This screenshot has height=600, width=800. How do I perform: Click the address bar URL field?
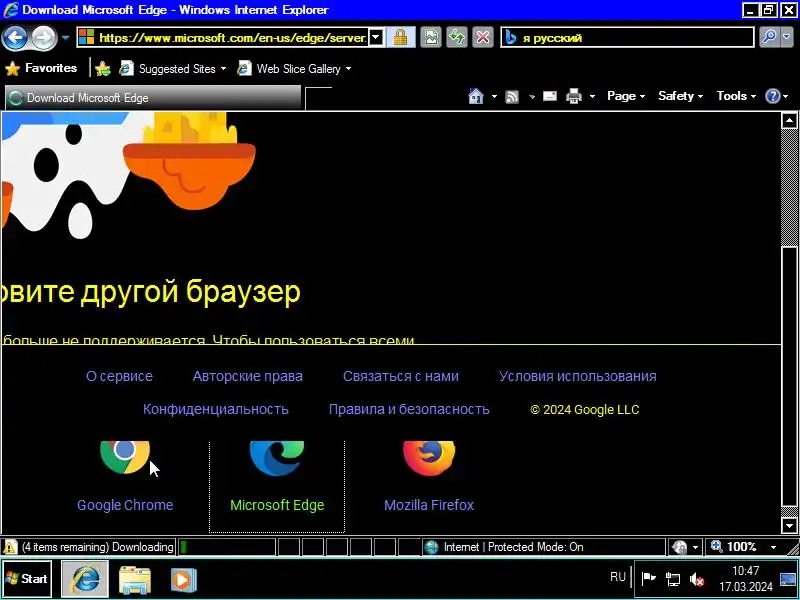tap(222, 38)
